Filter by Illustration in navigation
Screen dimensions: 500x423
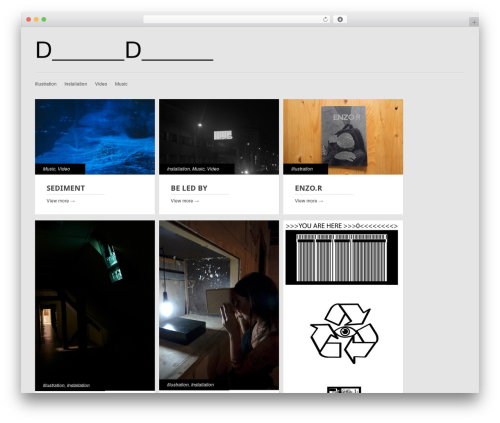click(x=46, y=84)
